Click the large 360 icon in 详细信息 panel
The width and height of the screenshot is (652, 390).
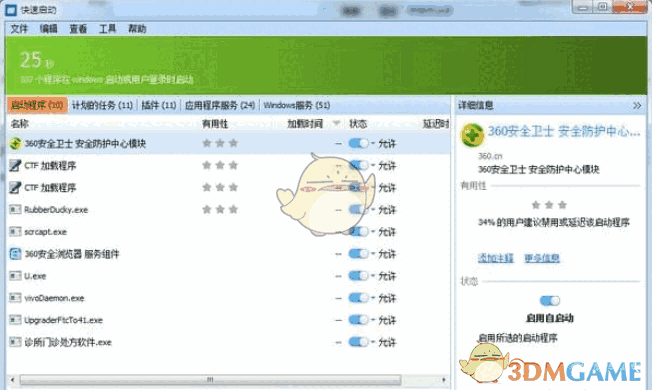pyautogui.click(x=472, y=135)
